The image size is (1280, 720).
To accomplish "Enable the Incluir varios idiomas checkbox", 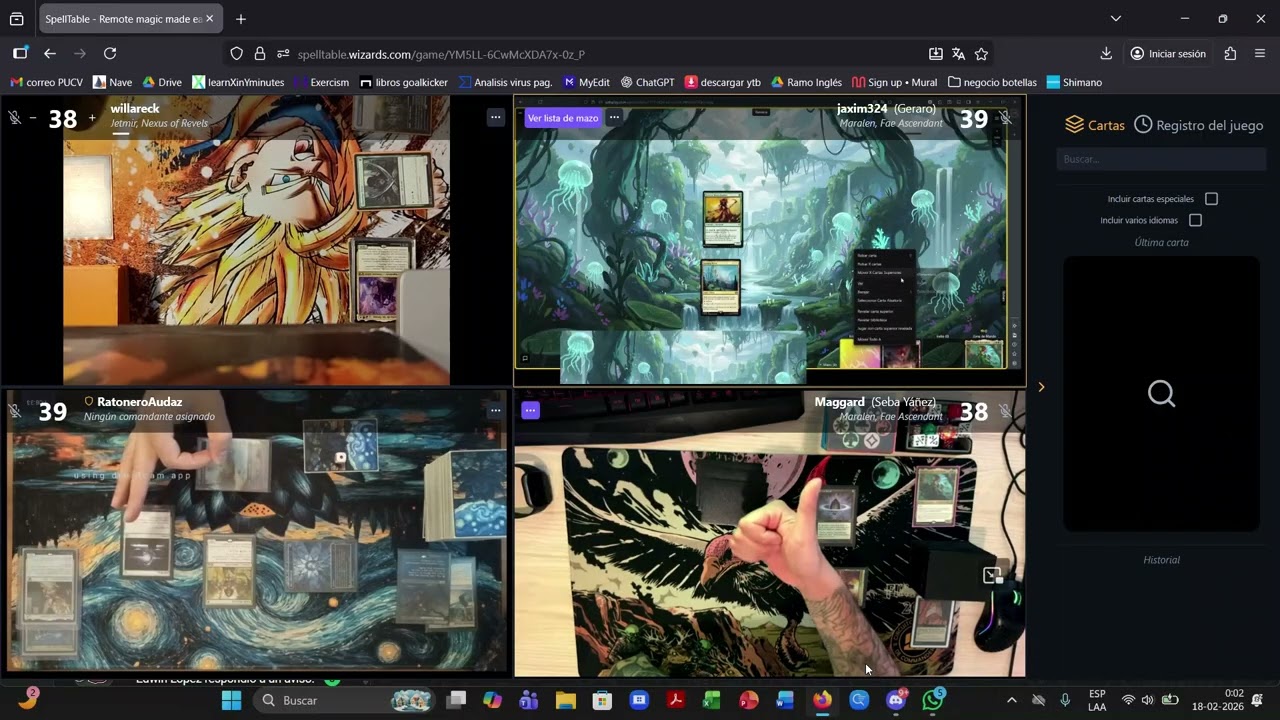I will coord(1195,220).
